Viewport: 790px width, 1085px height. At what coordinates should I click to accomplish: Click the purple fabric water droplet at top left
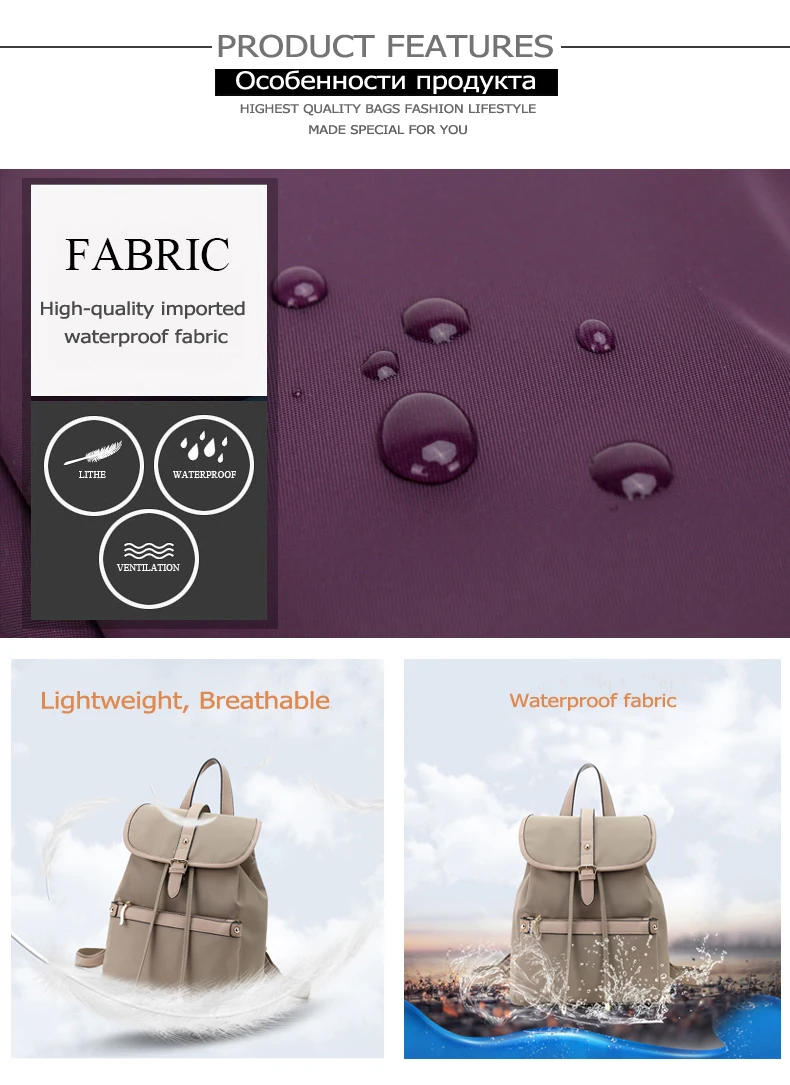pyautogui.click(x=299, y=286)
